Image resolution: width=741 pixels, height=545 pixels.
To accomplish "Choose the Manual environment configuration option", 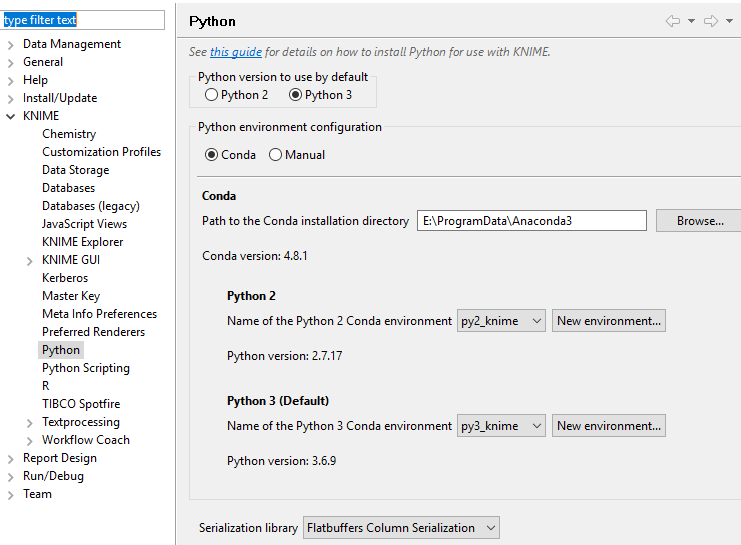I will point(276,155).
